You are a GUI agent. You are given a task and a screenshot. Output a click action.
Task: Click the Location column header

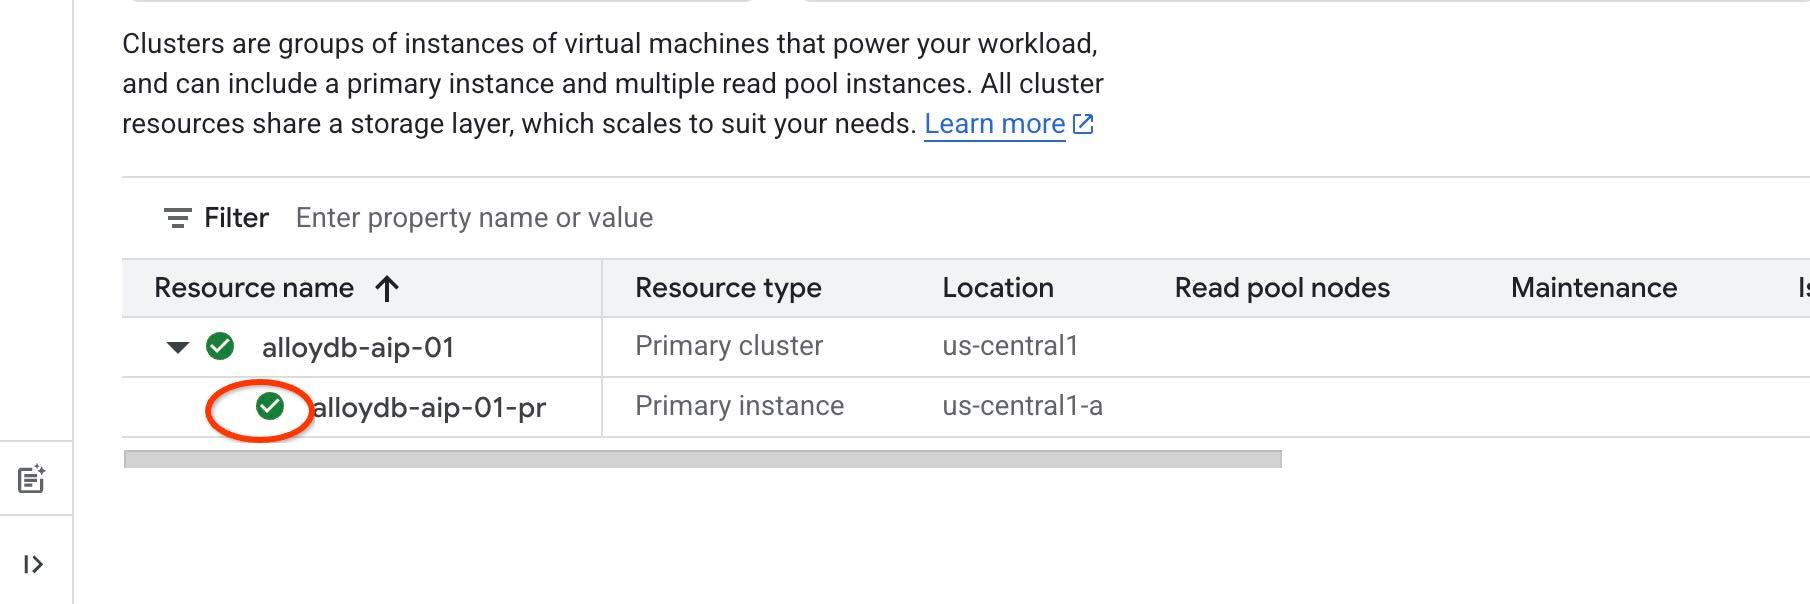pos(997,288)
